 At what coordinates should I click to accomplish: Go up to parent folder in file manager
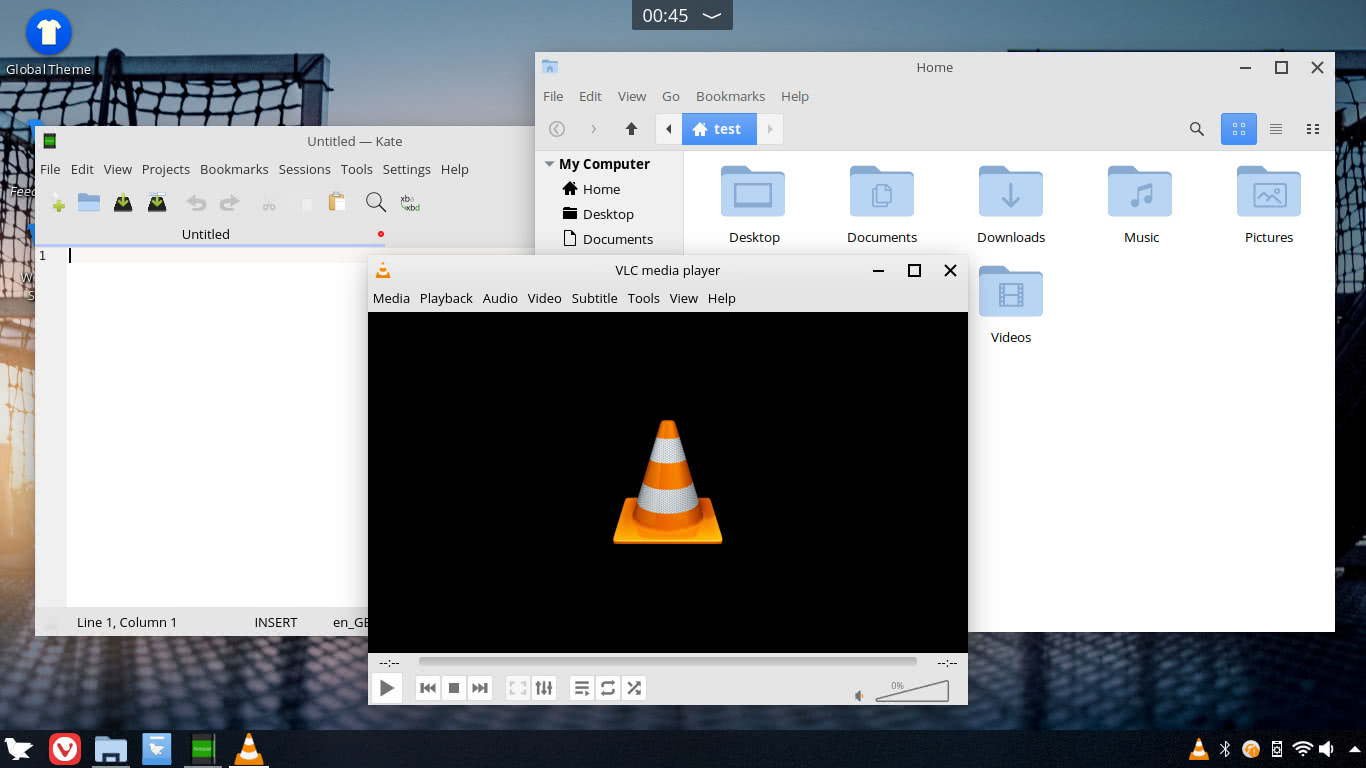pyautogui.click(x=631, y=129)
